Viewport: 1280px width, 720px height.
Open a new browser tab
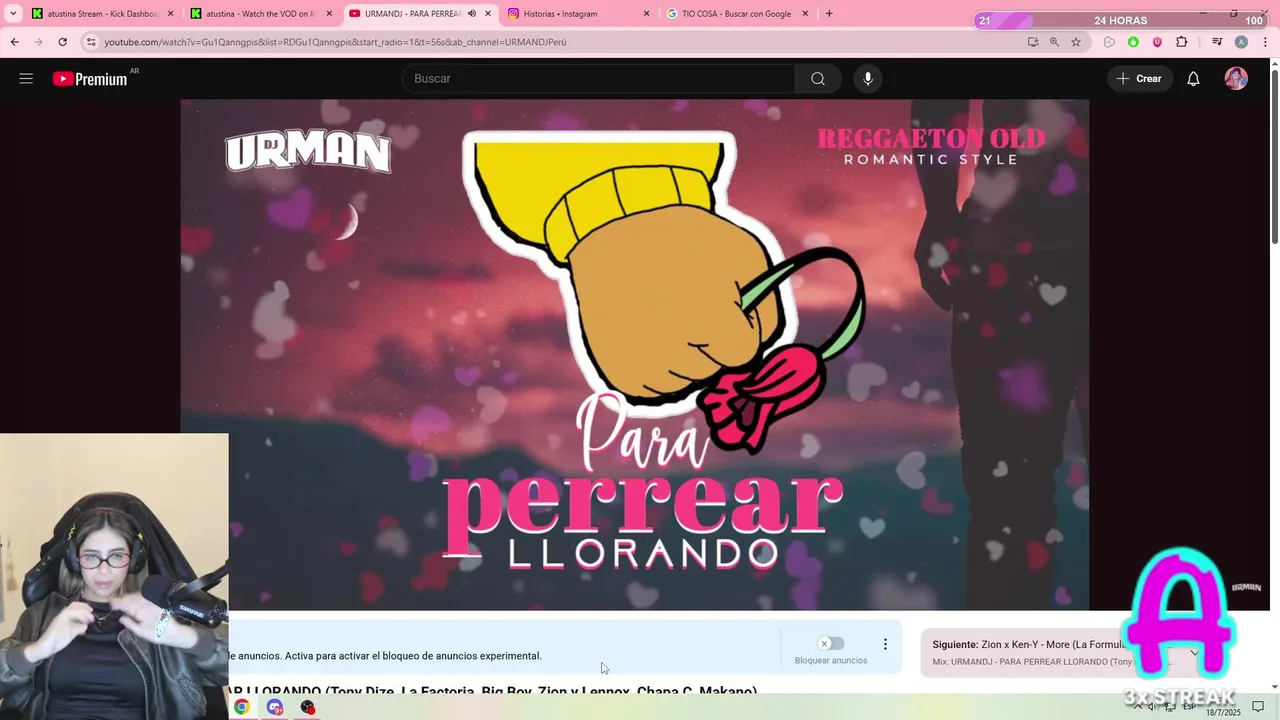coord(829,14)
